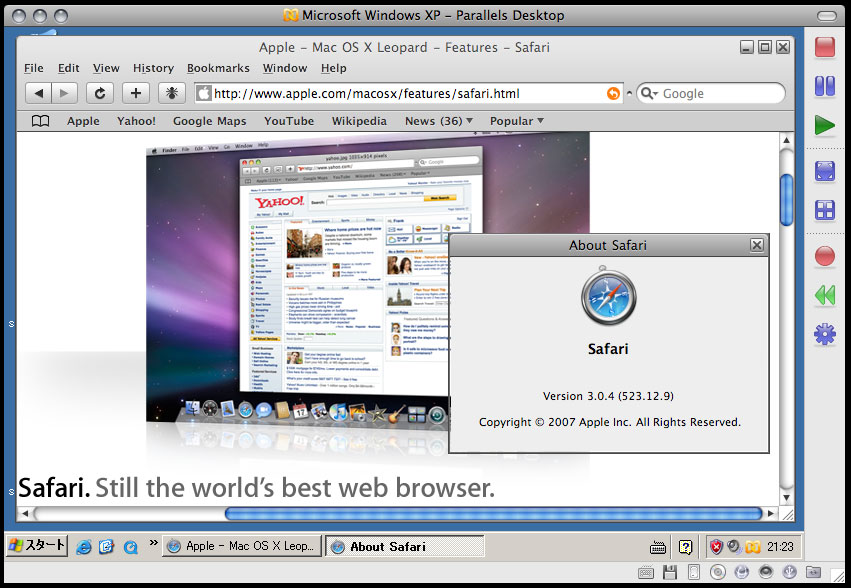Open the Yahoo! bookmark
The image size is (851, 588).
tap(136, 121)
